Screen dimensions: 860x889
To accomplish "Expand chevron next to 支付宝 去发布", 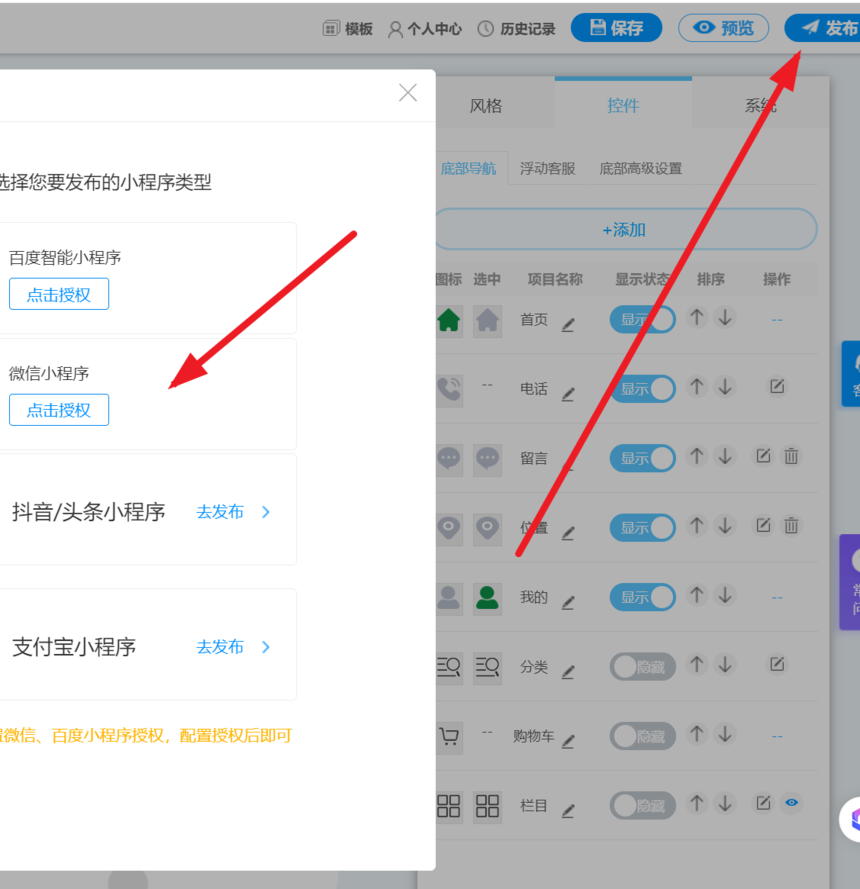I will [266, 647].
